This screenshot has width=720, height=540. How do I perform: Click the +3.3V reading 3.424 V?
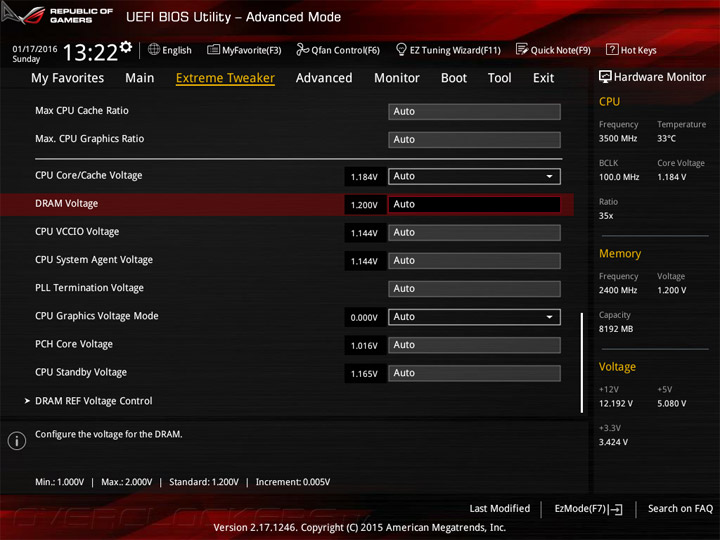tap(613, 442)
